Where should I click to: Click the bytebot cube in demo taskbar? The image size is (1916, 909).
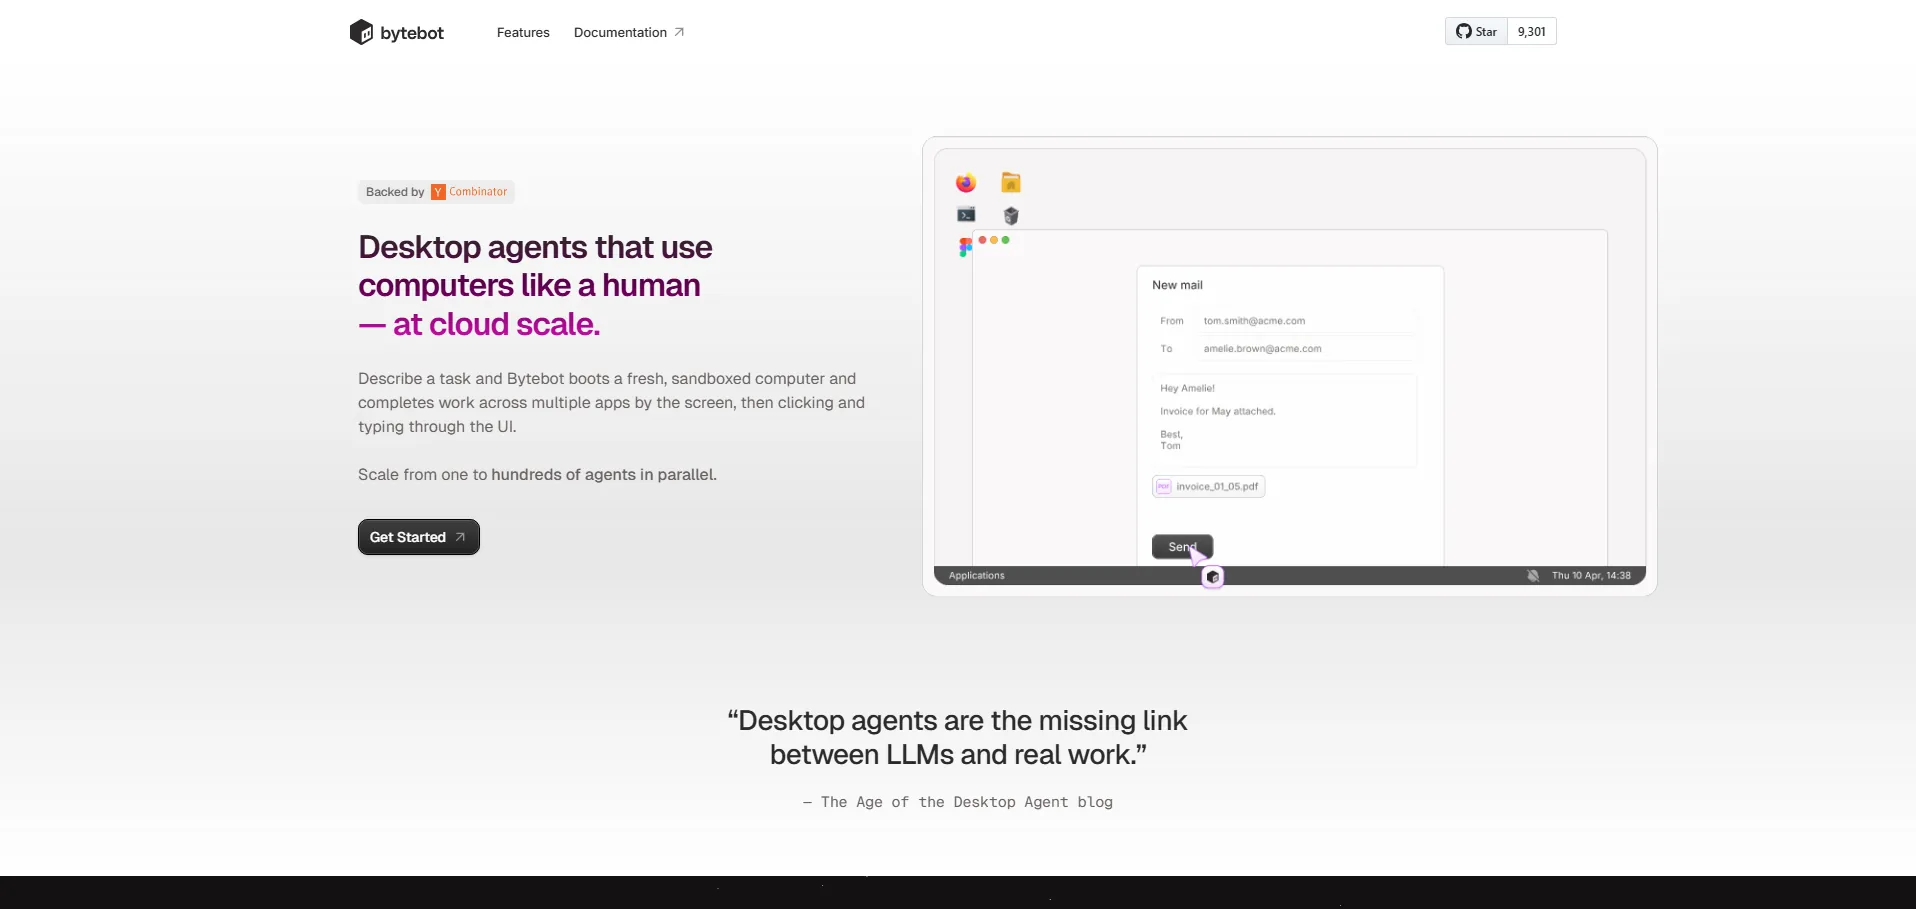tap(1212, 577)
